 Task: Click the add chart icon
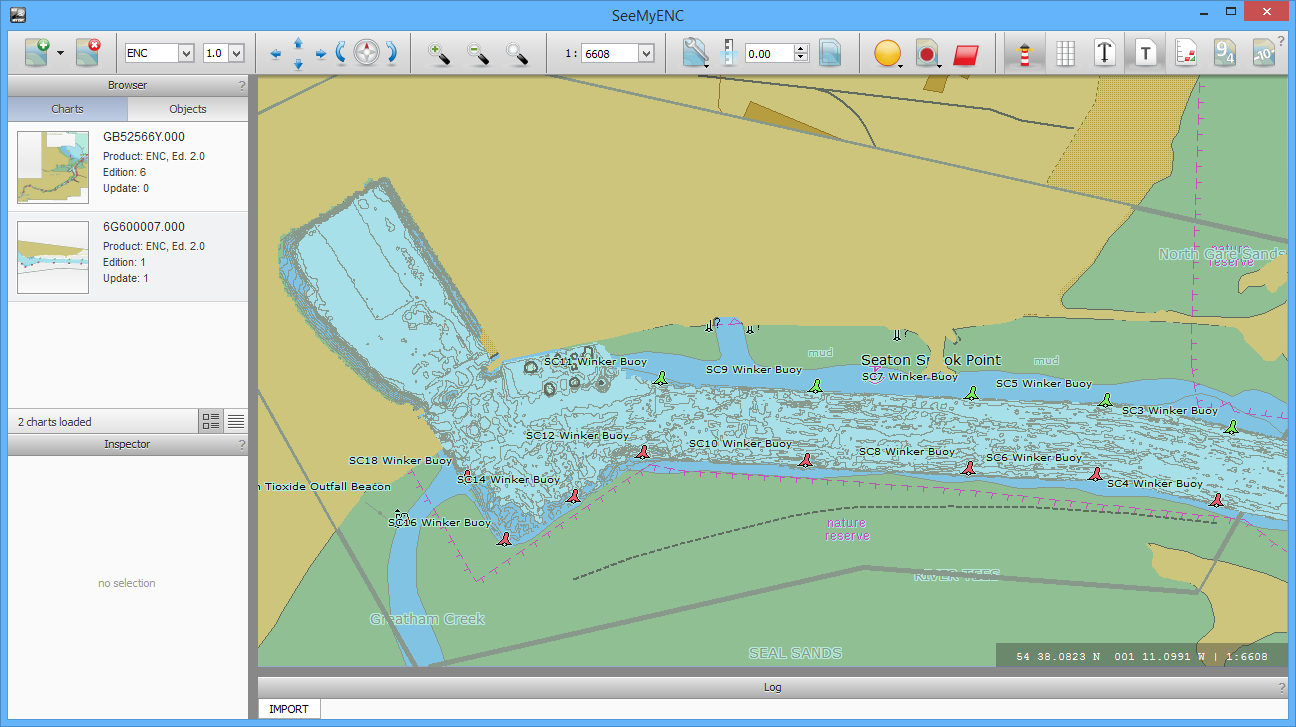[x=38, y=53]
